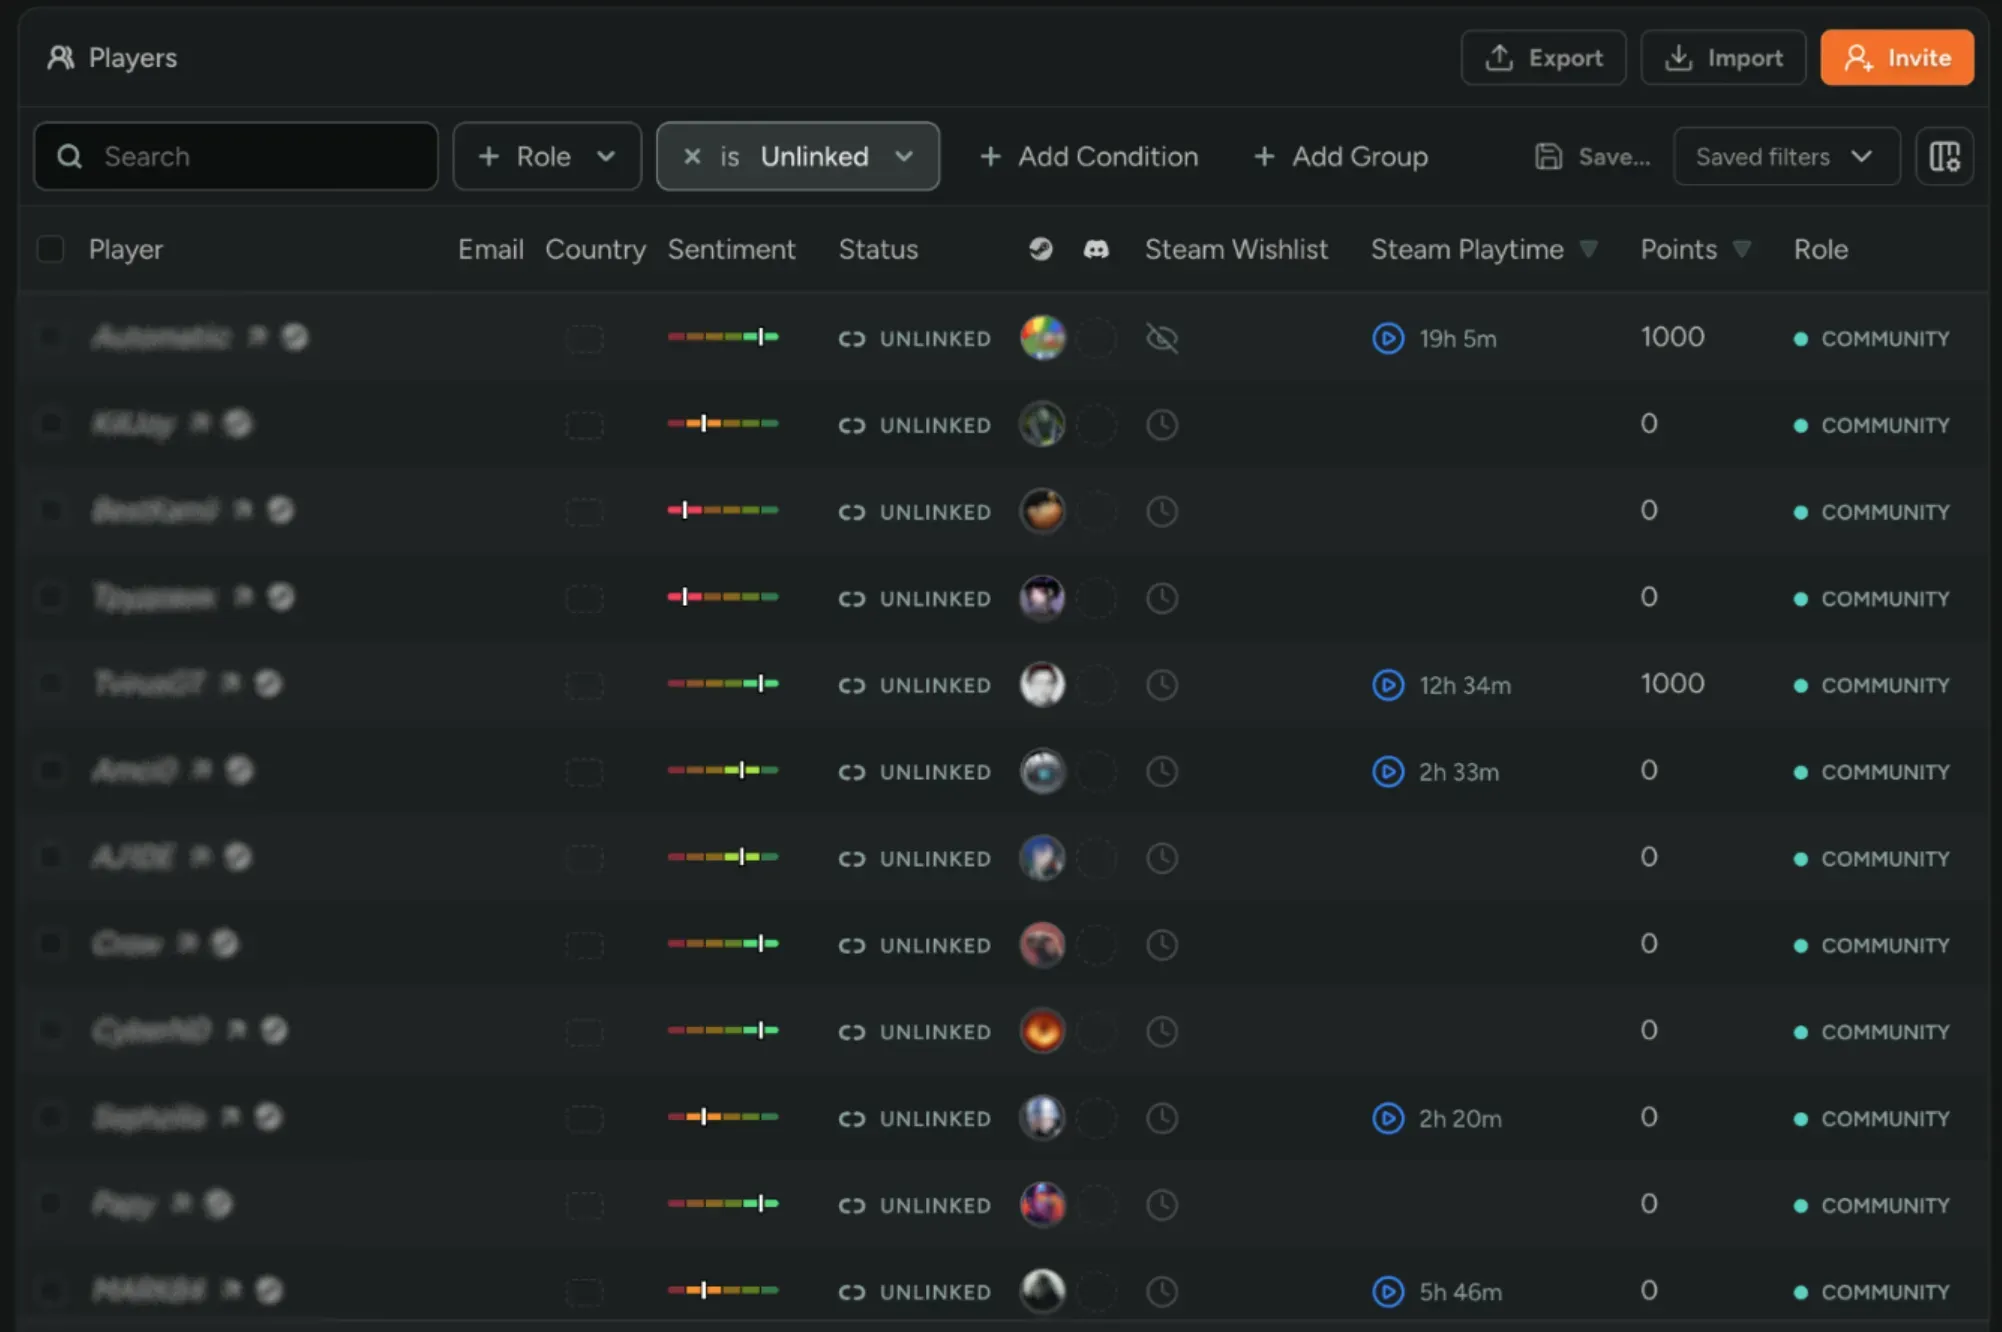Click sentiment bar in 2h 33m row
The height and width of the screenshot is (1332, 2002).
tap(723, 770)
